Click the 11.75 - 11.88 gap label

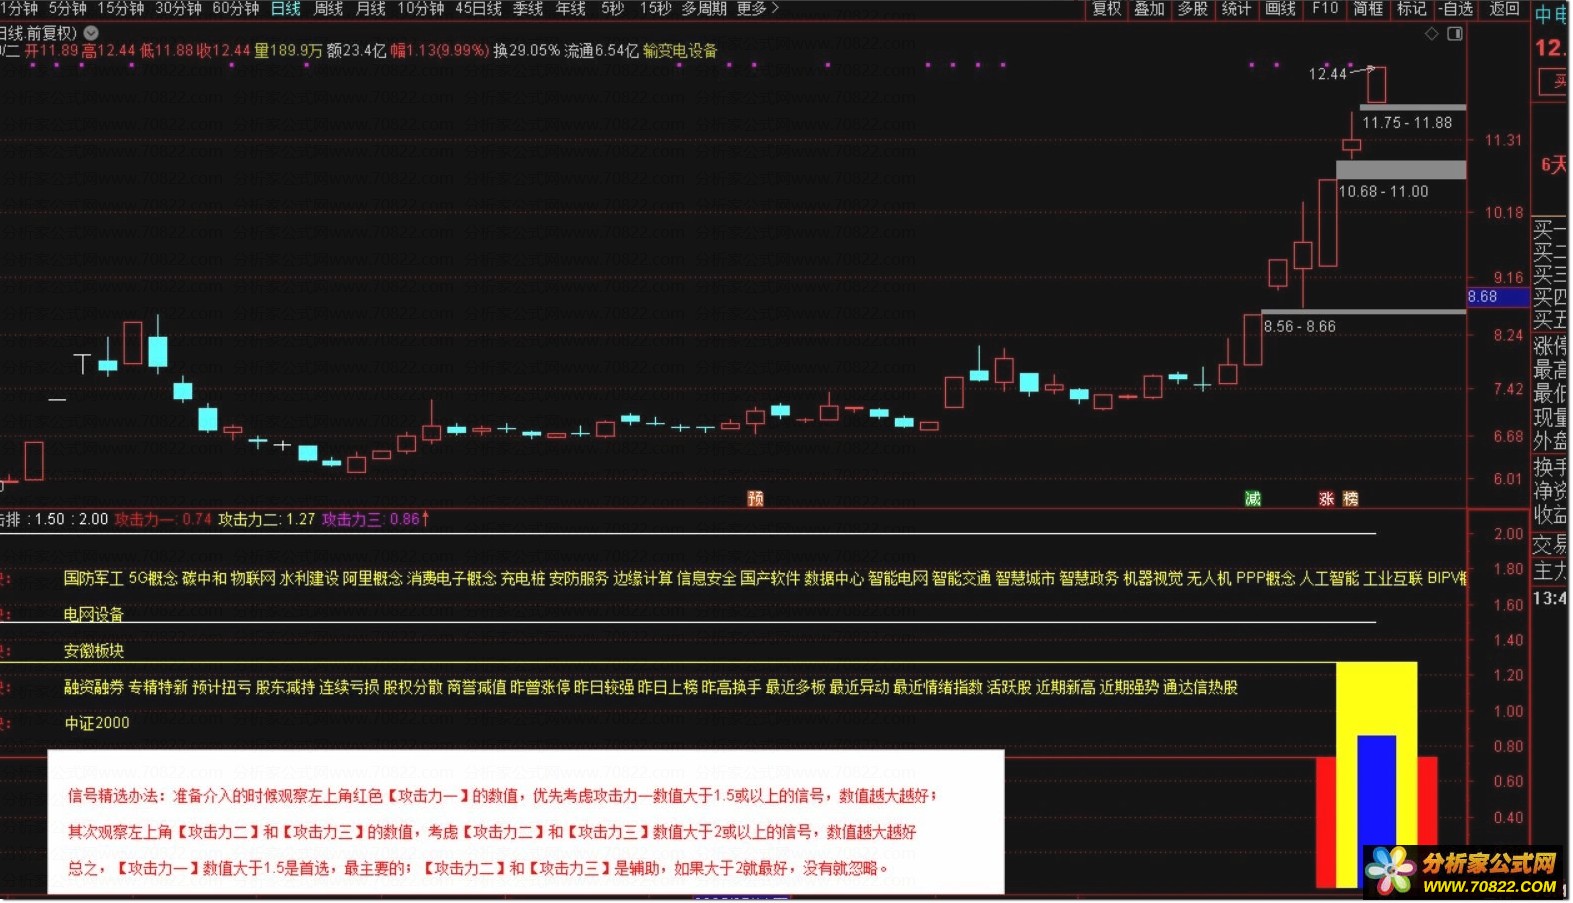tap(1407, 123)
